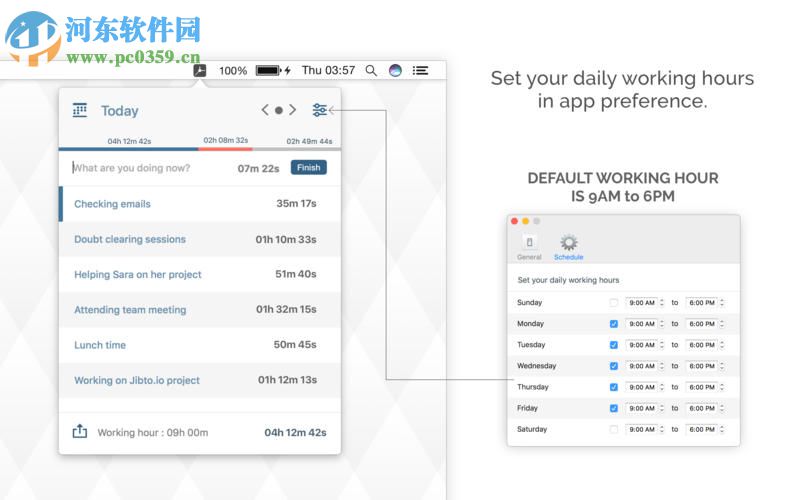Select the Doubt clearing sessions task
Viewport: 800px width, 500px height.
[x=200, y=239]
